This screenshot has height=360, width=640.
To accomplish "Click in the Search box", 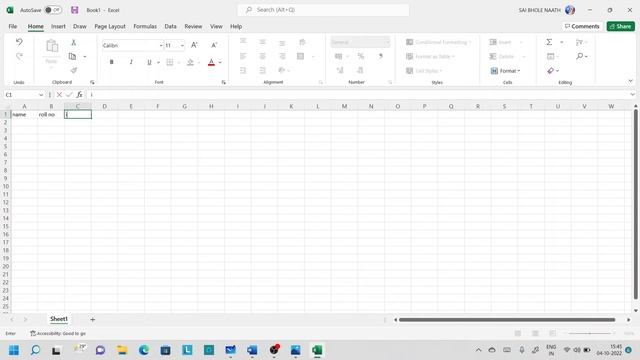I will tap(323, 10).
